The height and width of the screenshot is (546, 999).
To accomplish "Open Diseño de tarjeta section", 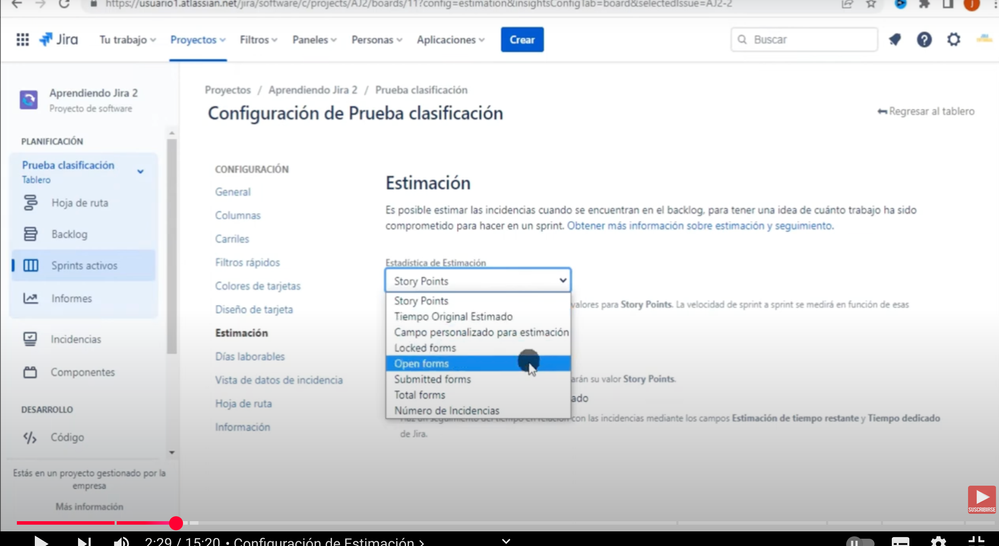I will coord(254,310).
